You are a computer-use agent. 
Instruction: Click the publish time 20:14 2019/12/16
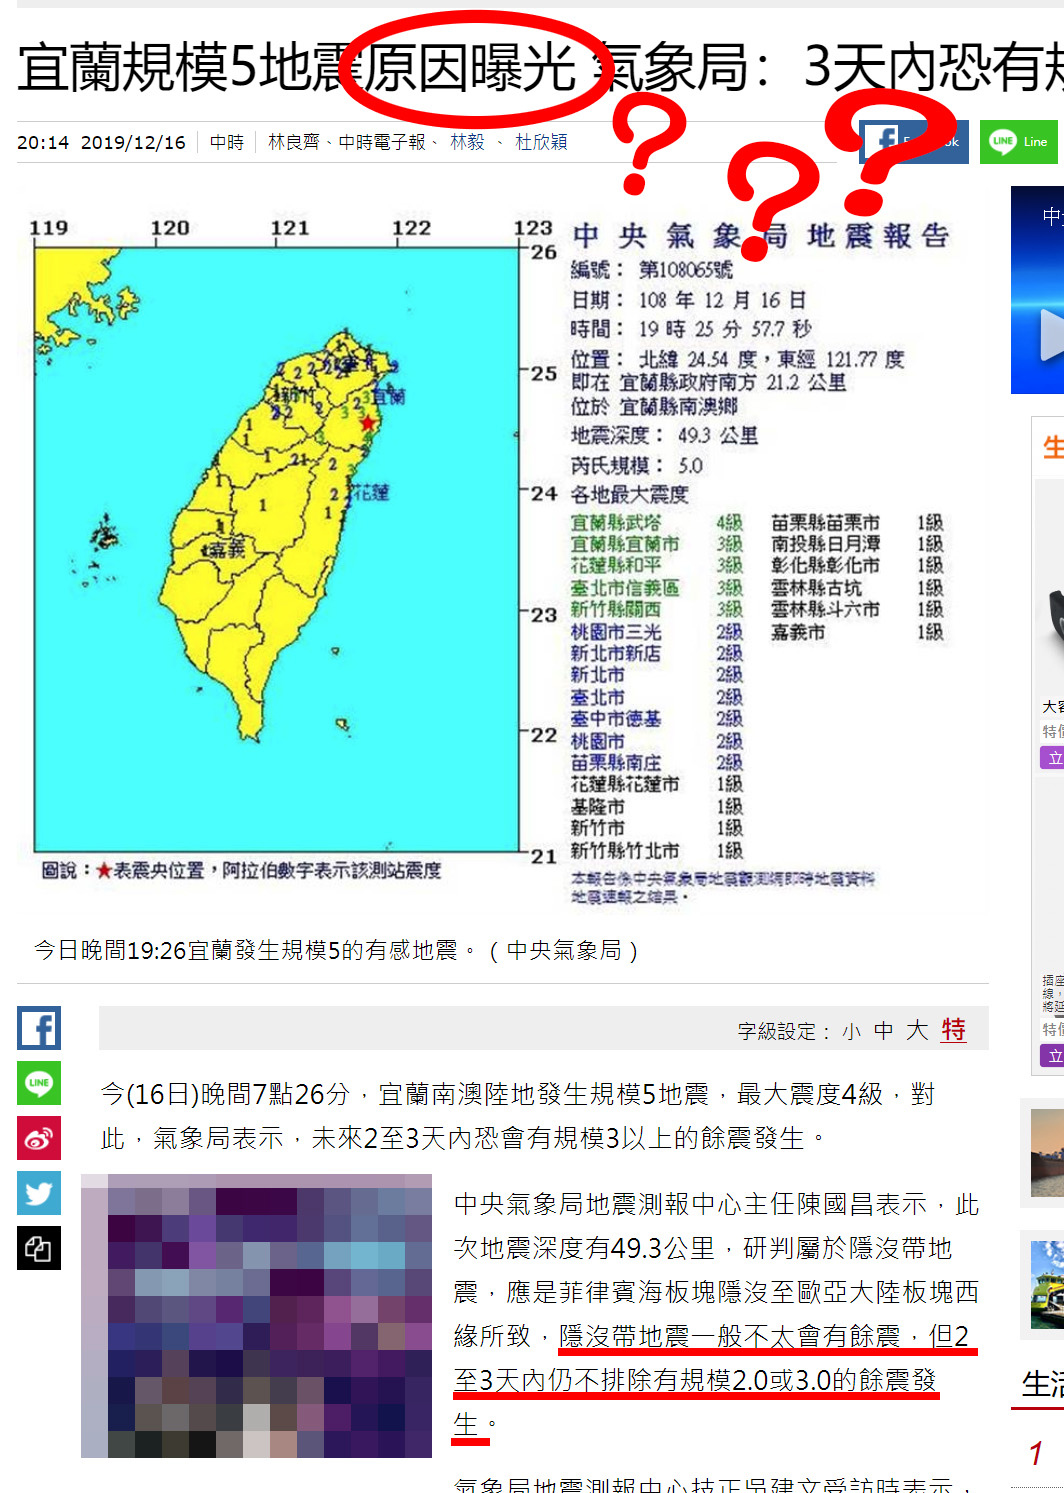click(x=101, y=142)
